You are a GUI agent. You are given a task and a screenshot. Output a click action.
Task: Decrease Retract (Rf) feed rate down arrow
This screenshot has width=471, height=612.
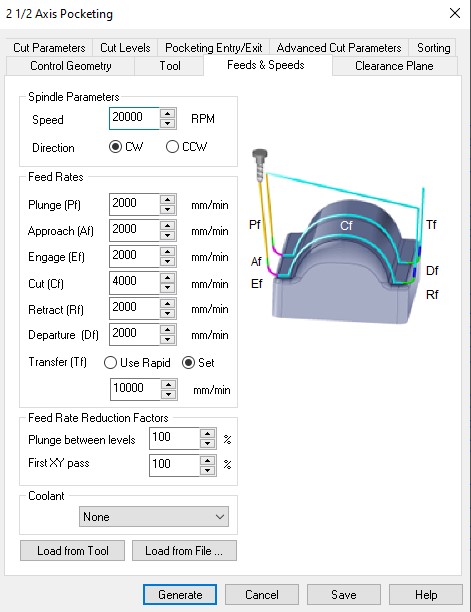[x=168, y=314]
